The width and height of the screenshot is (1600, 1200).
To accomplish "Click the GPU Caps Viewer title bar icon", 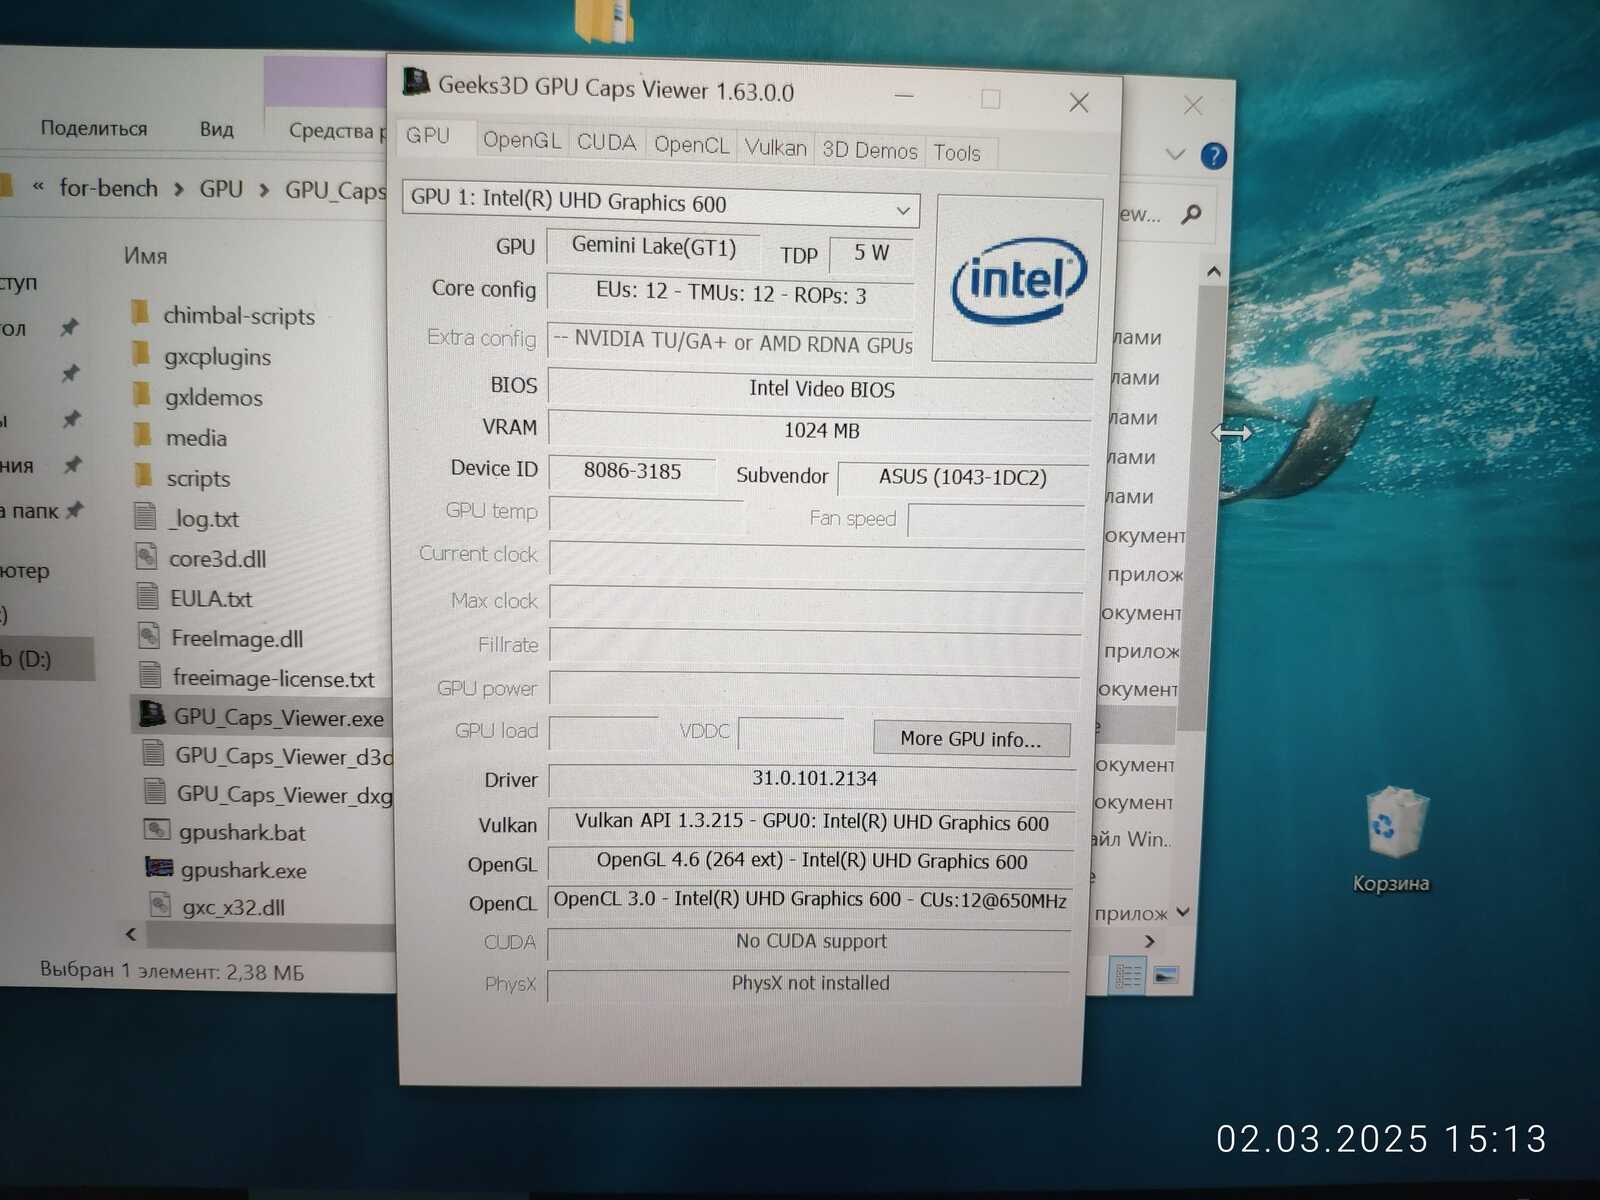I will tap(415, 82).
